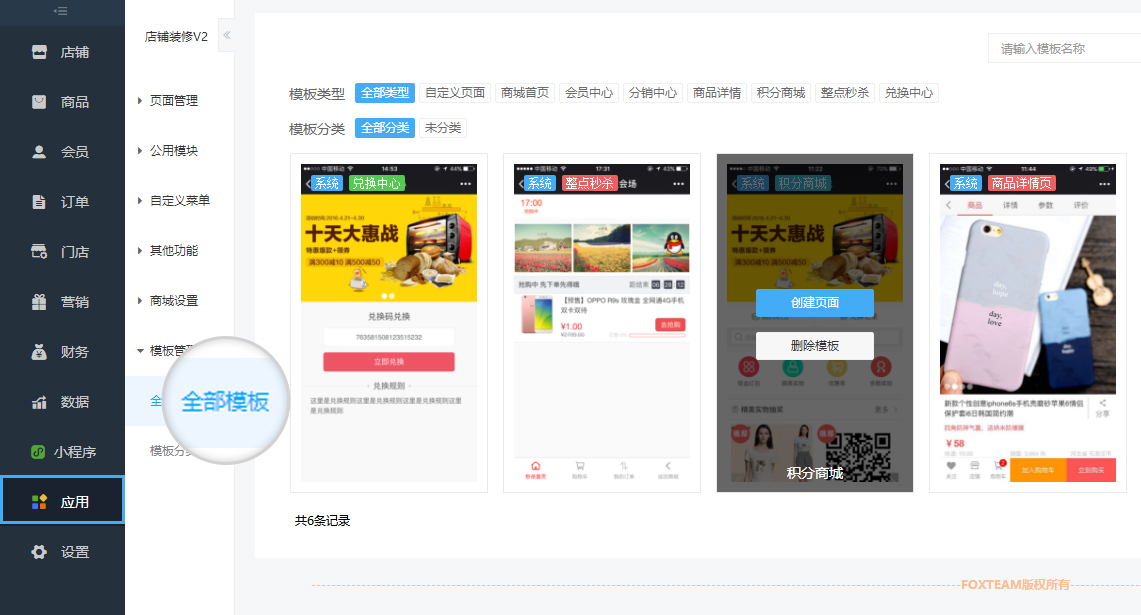Open the products (商品) sidebar icon

pos(39,102)
